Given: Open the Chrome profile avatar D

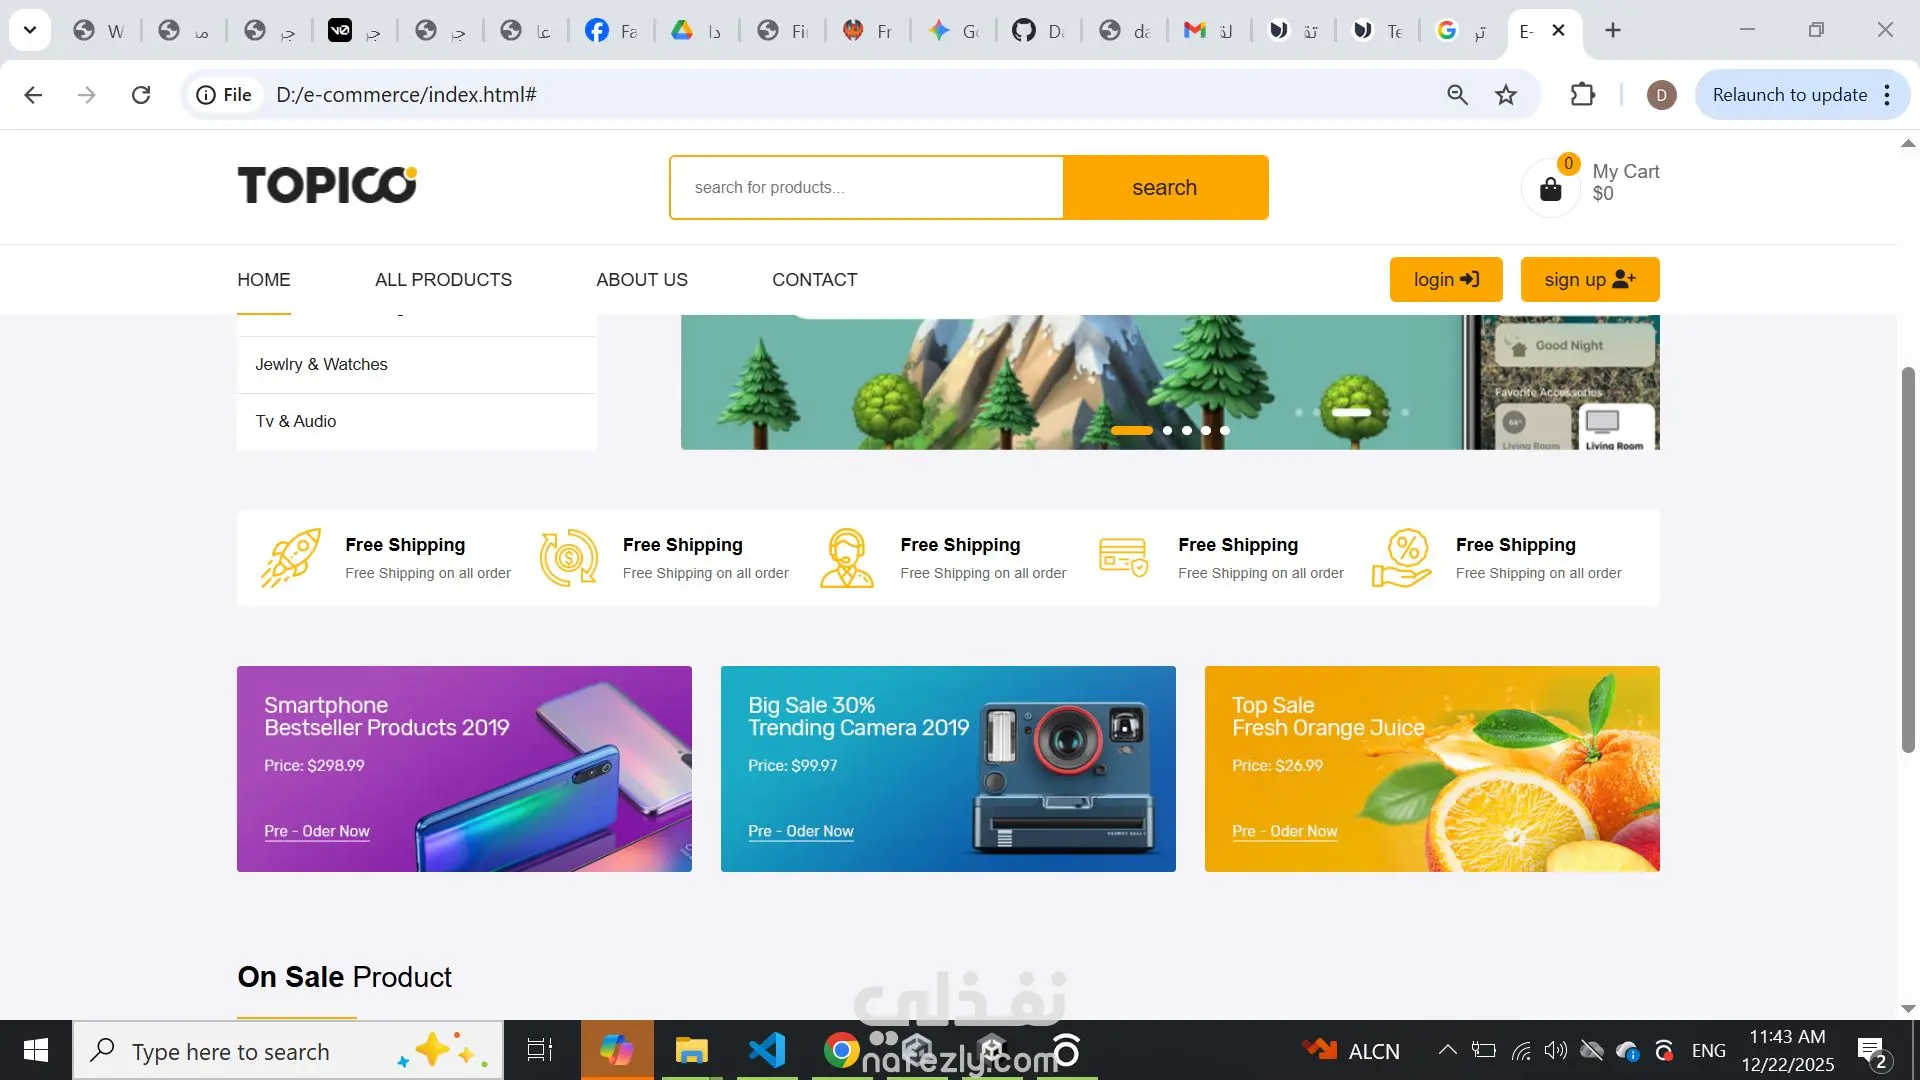Looking at the screenshot, I should tap(1661, 95).
